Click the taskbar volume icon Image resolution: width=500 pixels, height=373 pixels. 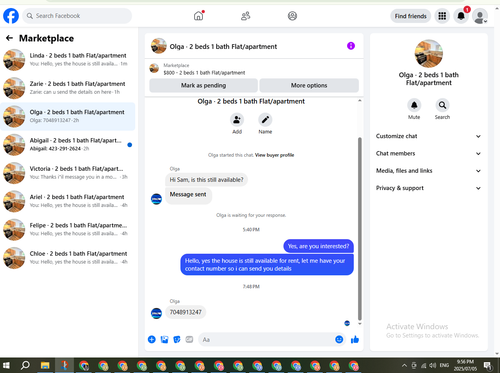433,365
